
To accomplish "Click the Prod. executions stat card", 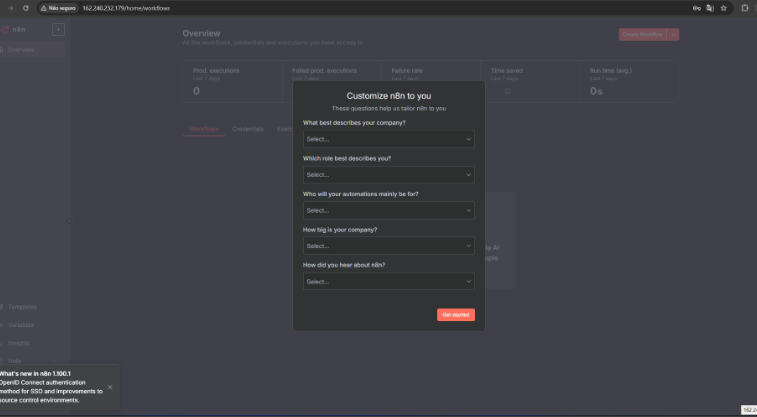I will coord(233,81).
